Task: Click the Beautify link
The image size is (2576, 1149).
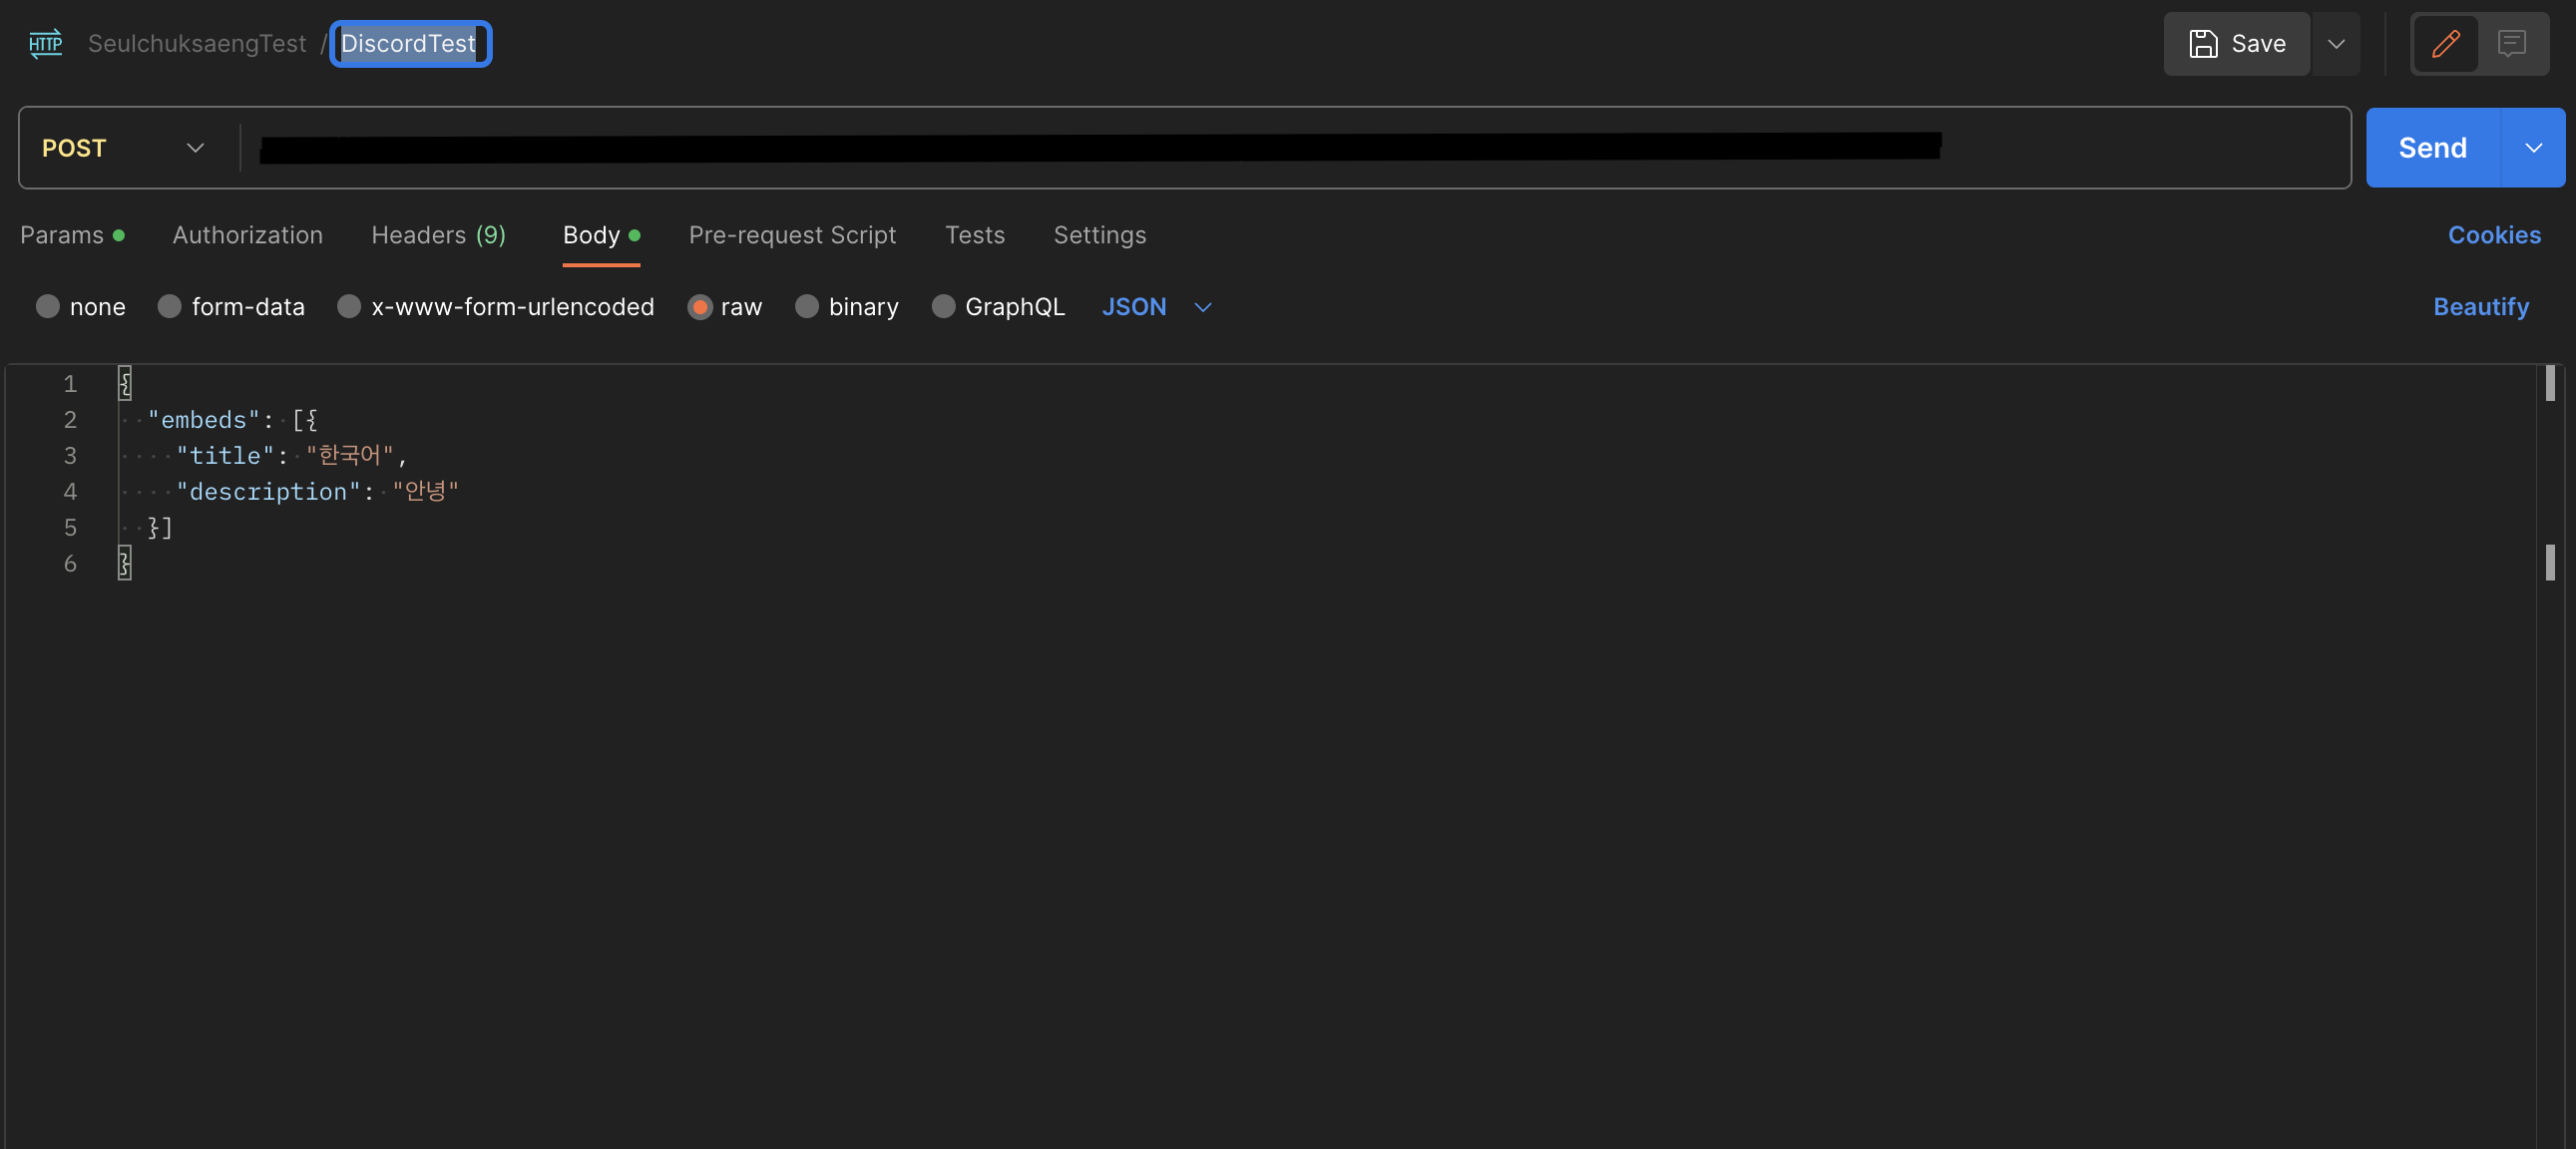Action: (2480, 306)
